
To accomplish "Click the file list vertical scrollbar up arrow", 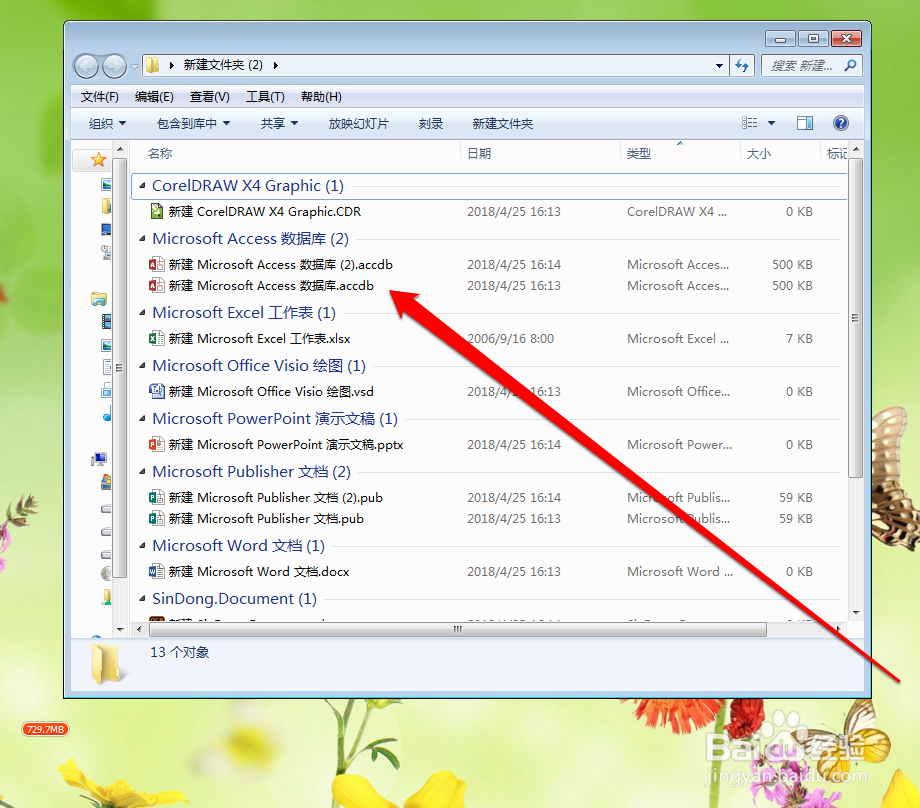I will coord(856,150).
